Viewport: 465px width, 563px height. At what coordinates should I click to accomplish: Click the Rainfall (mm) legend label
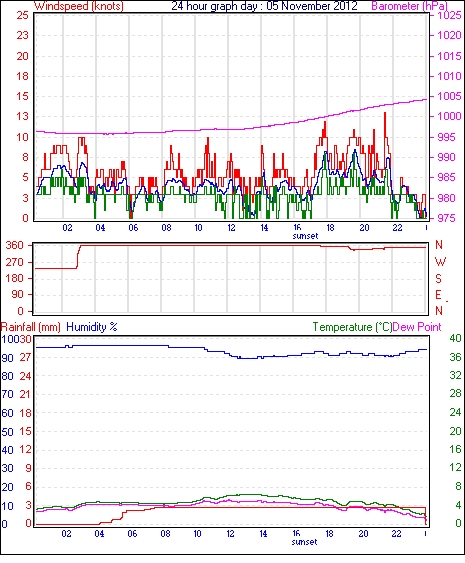tap(31, 327)
